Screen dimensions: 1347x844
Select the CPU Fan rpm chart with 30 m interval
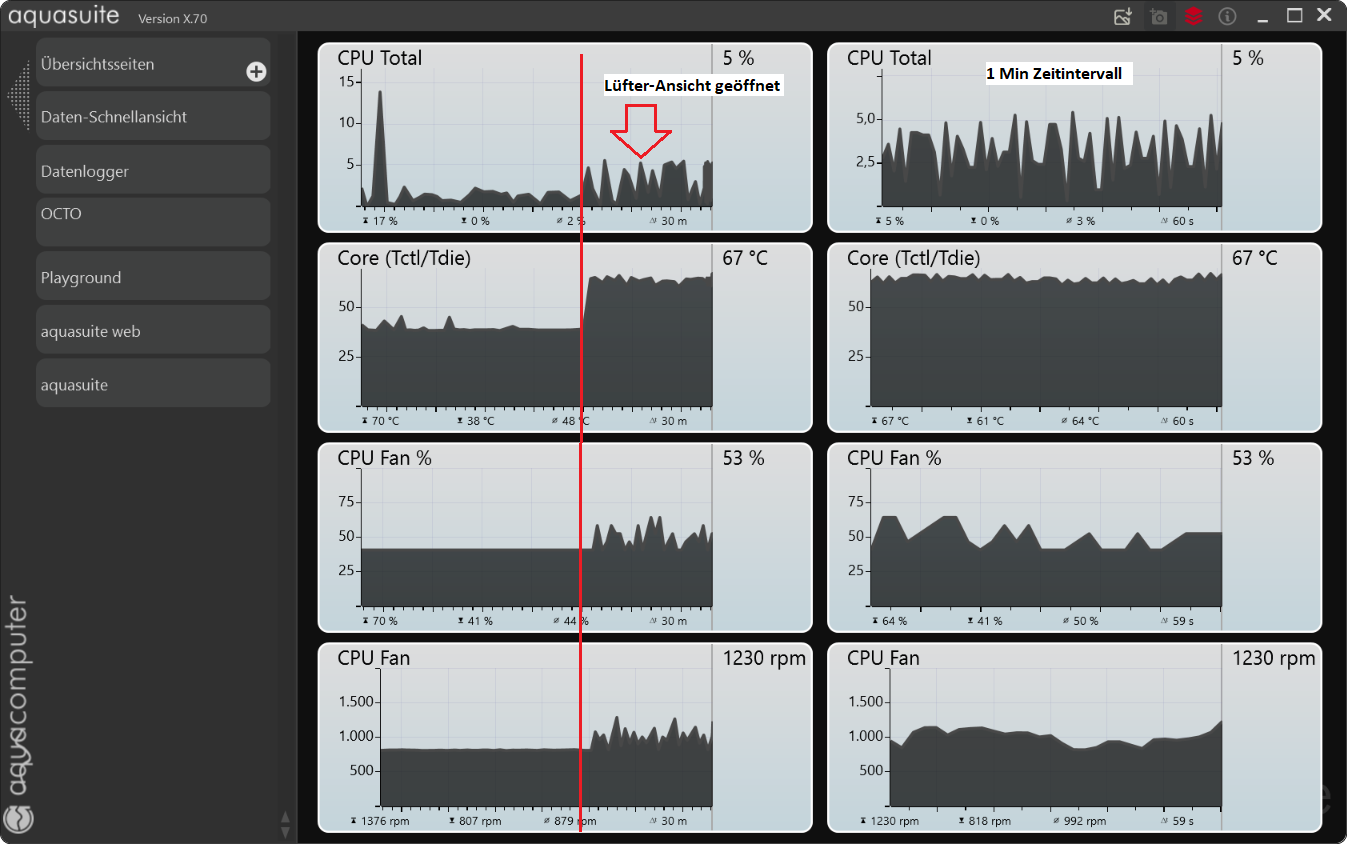coord(565,738)
